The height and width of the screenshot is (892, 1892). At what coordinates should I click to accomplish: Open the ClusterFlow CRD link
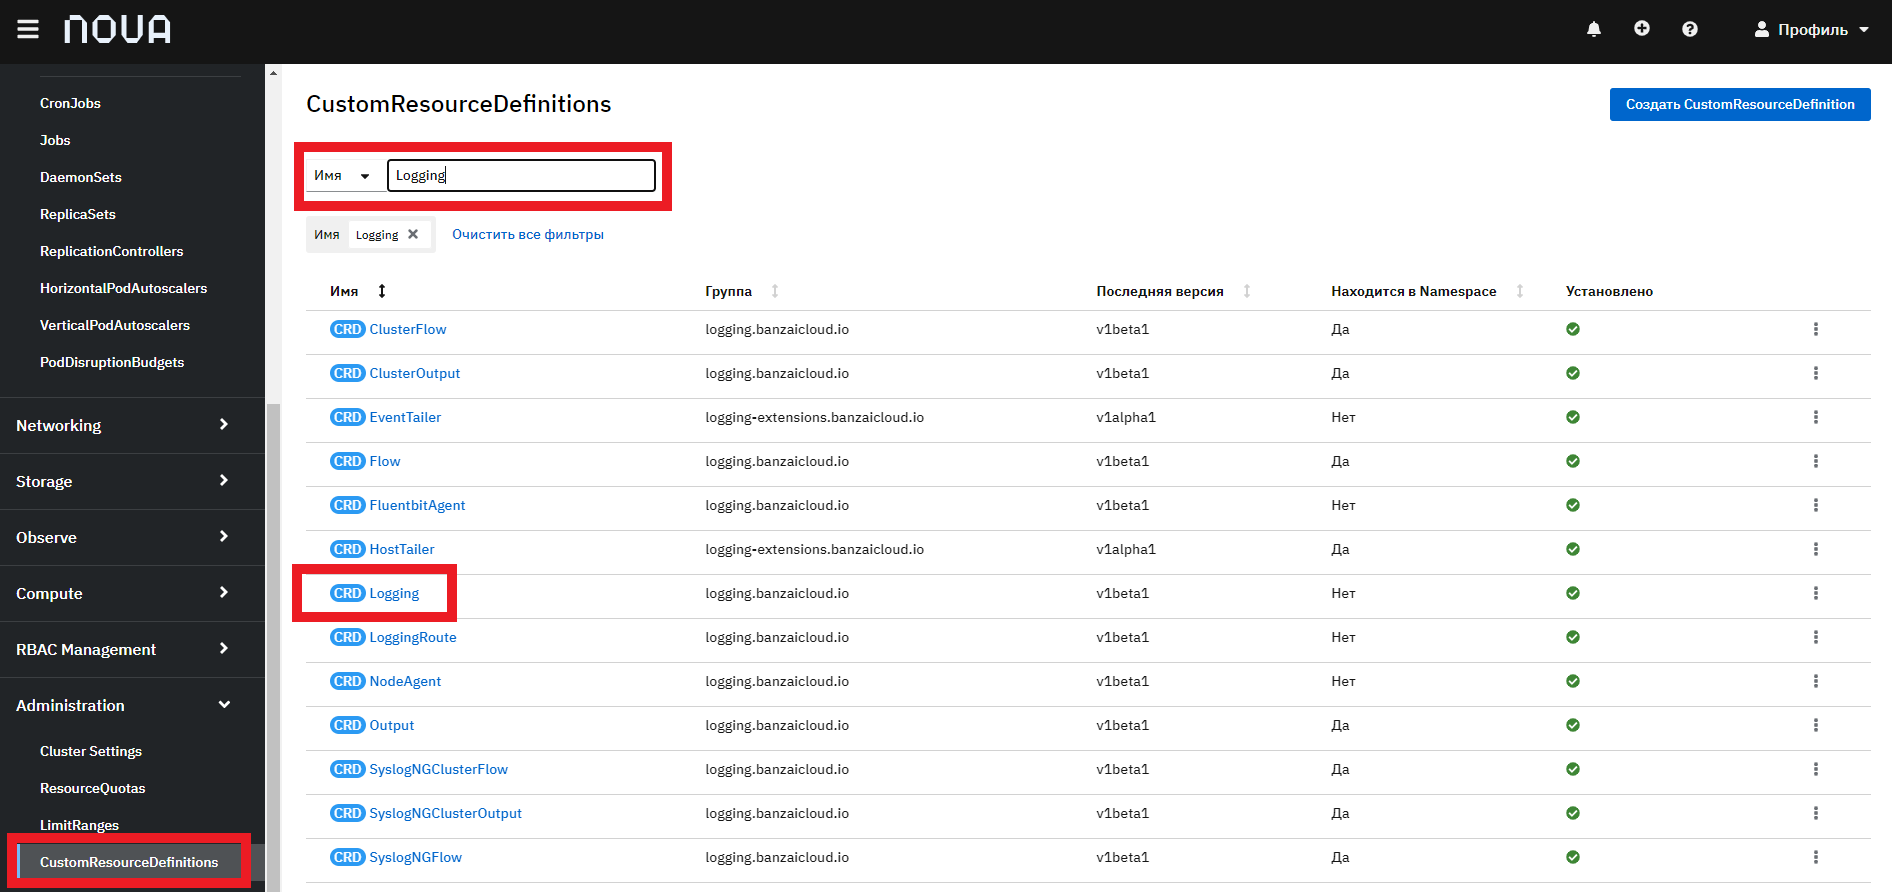pos(408,329)
